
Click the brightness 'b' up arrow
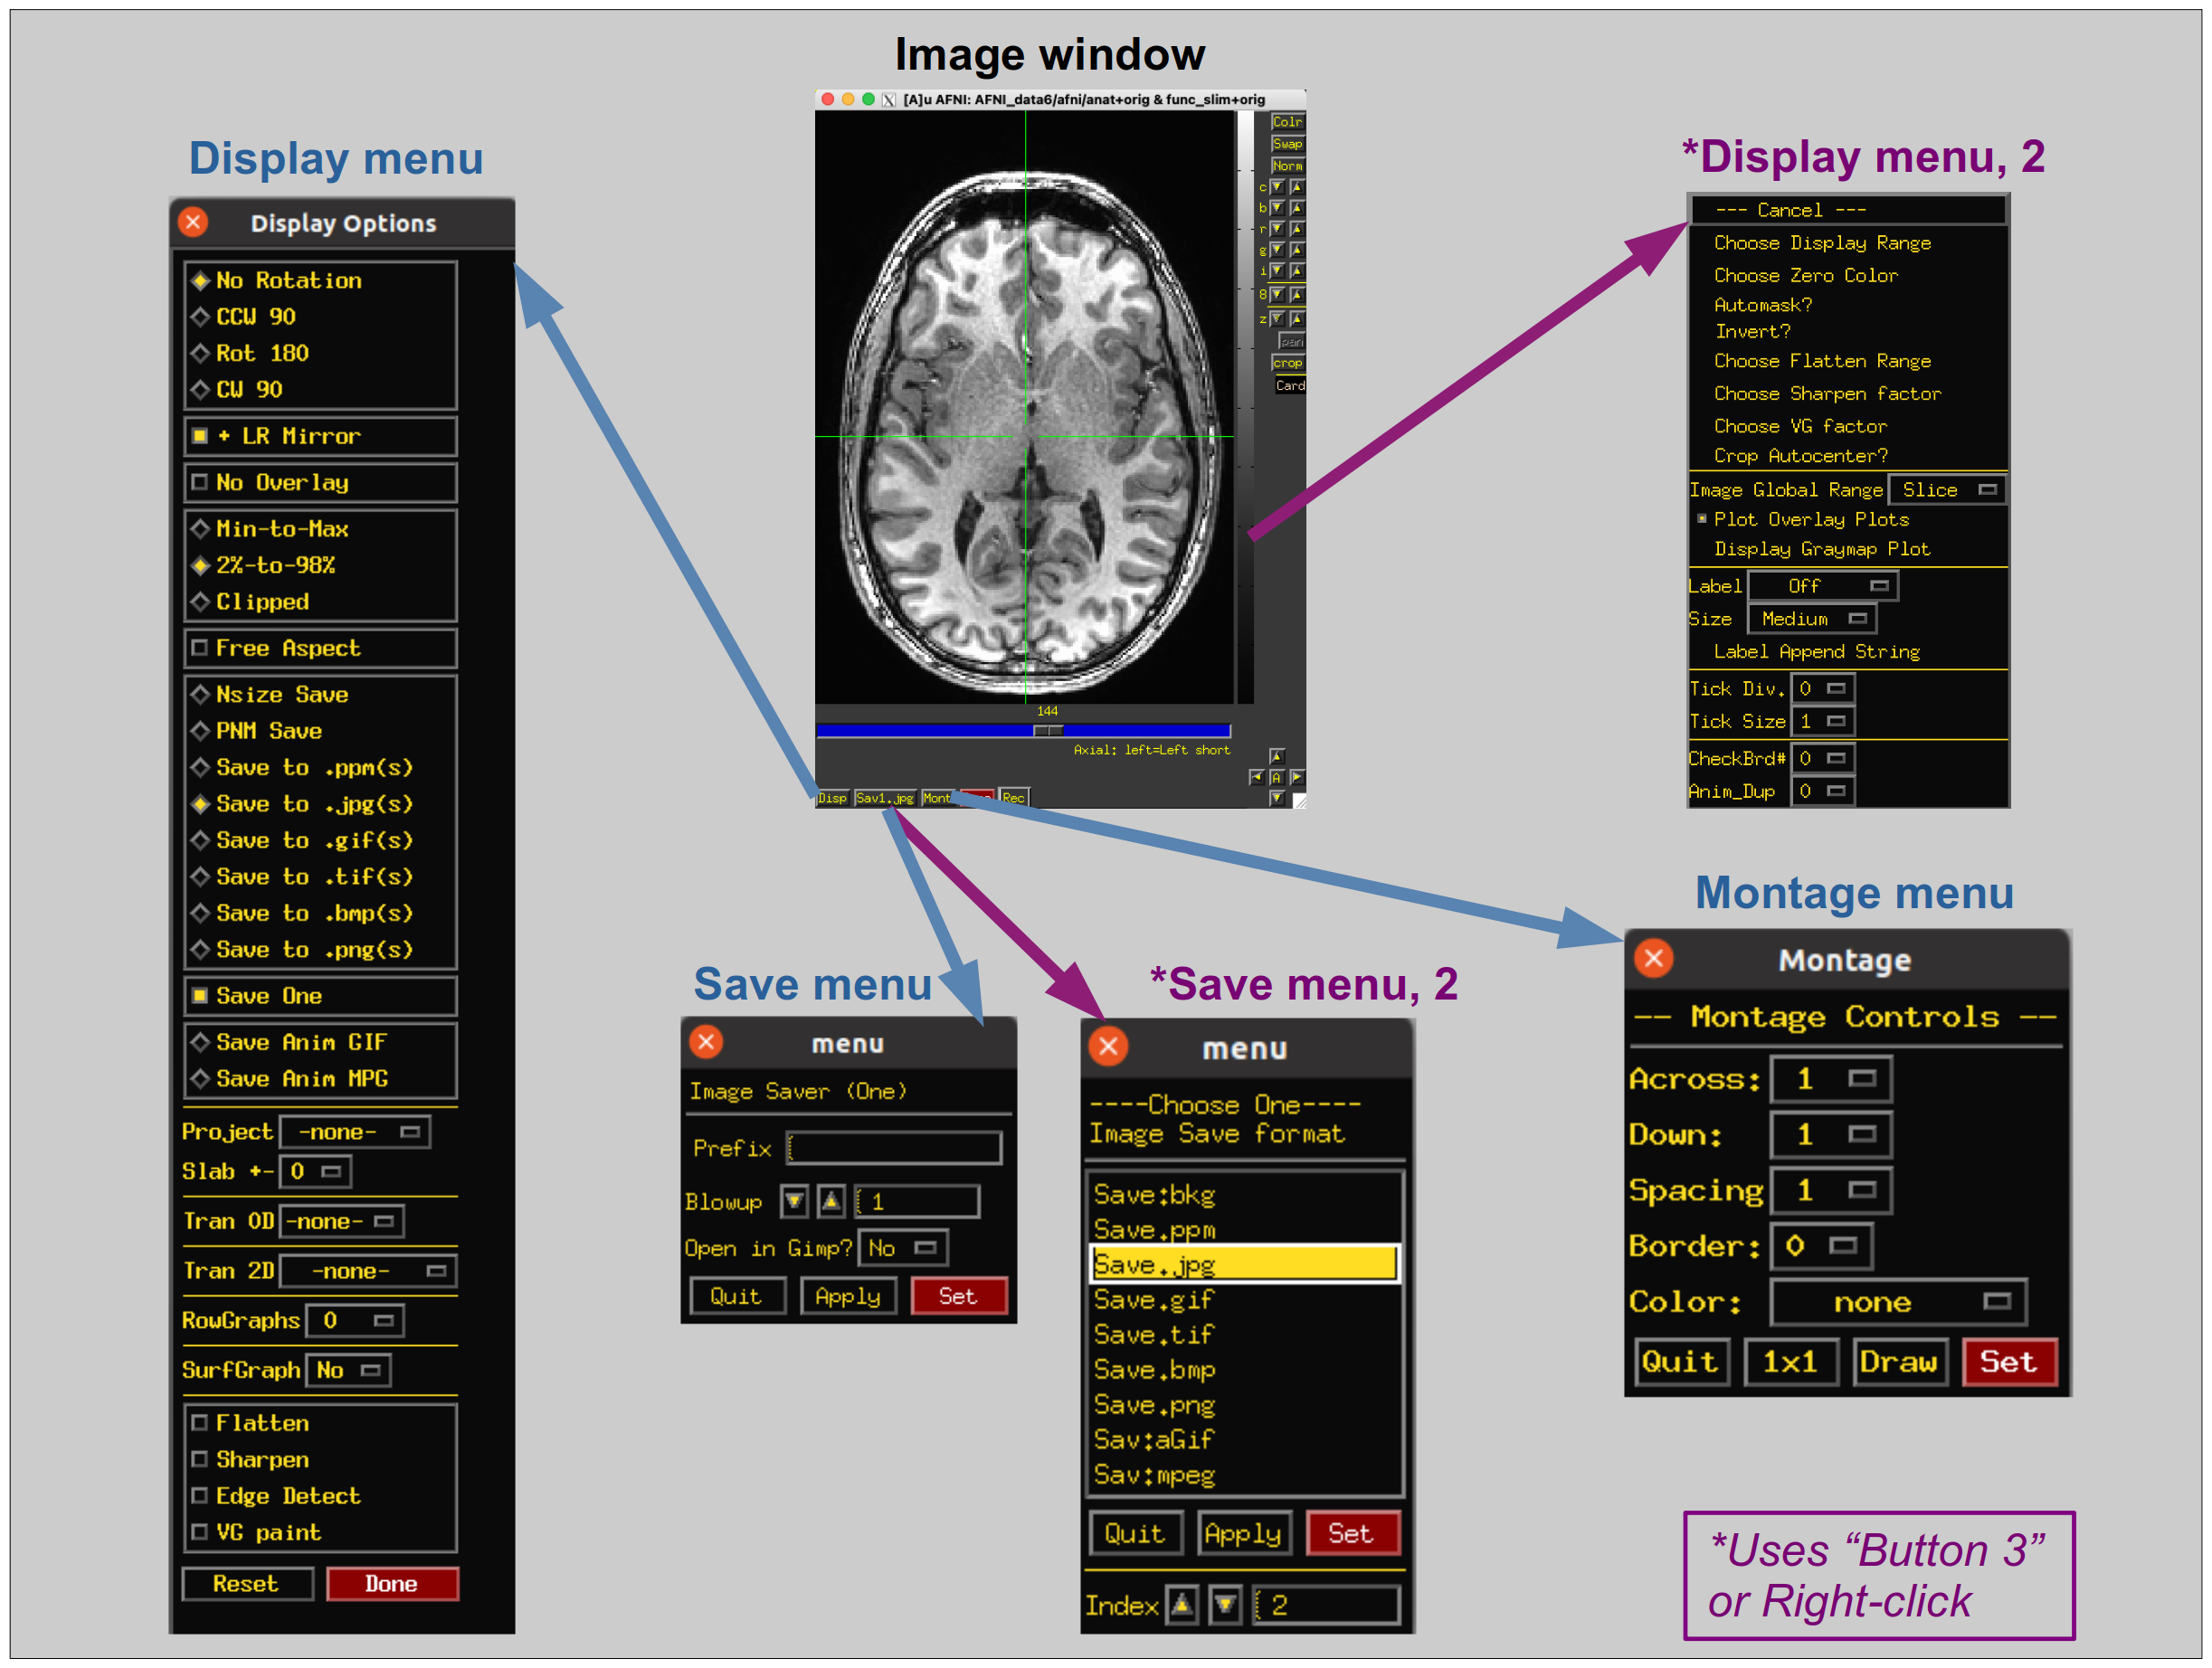click(1297, 208)
